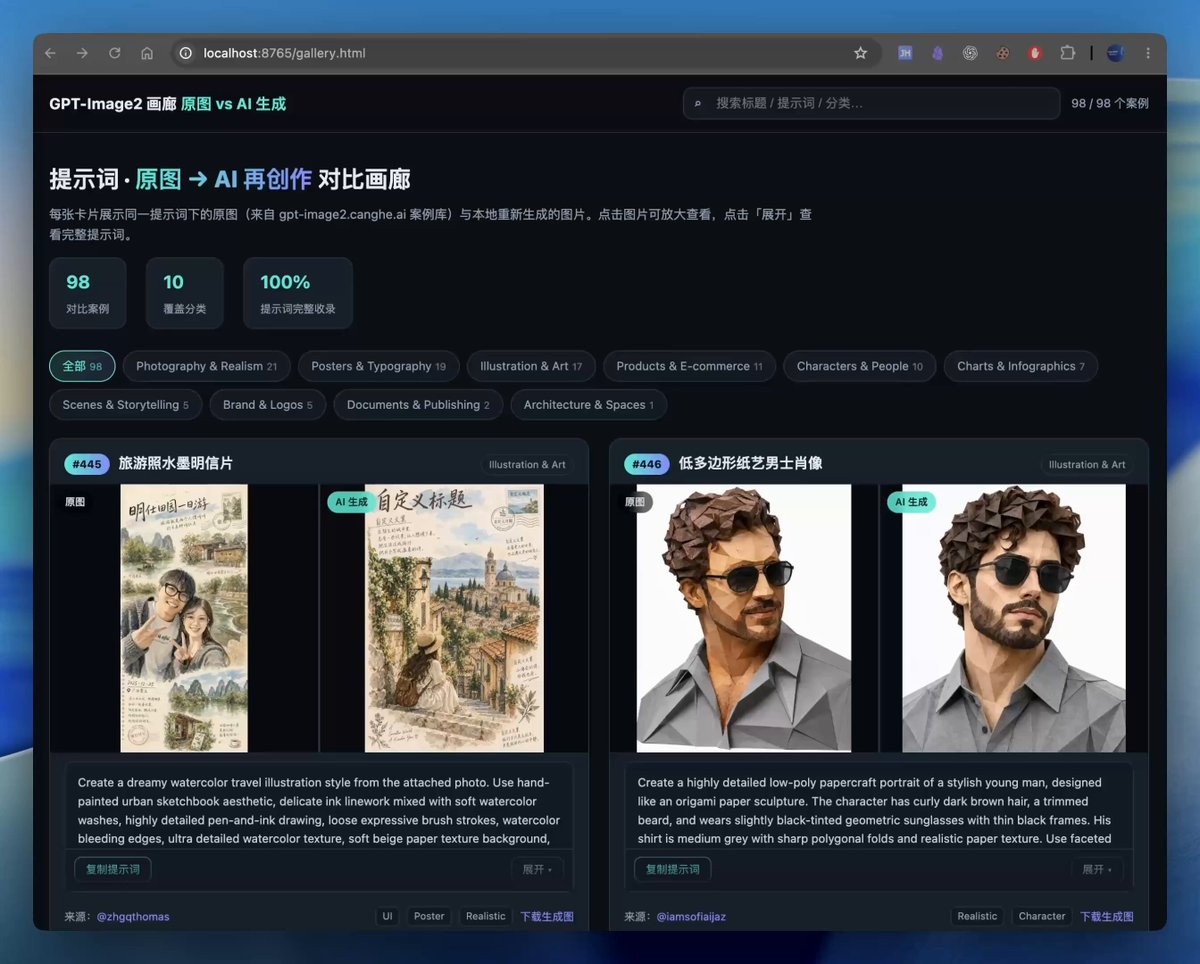The image size is (1200, 964).
Task: Expand the full prompt of card #445
Action: pyautogui.click(x=537, y=869)
